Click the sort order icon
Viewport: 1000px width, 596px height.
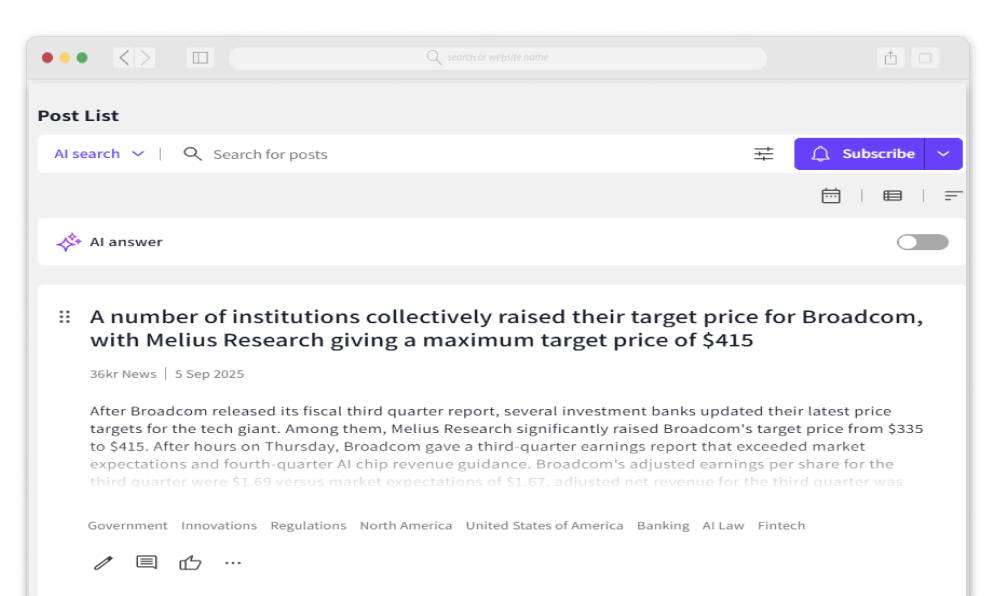tap(953, 196)
